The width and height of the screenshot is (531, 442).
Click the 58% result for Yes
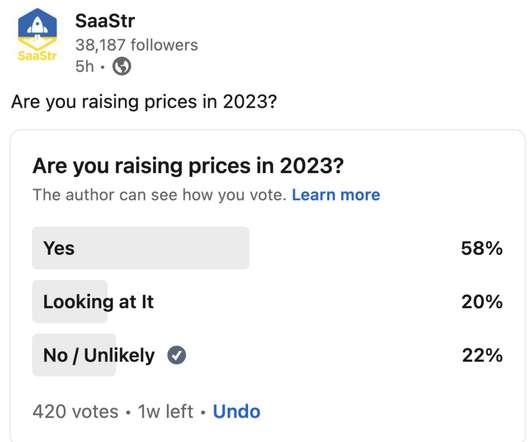tap(482, 248)
